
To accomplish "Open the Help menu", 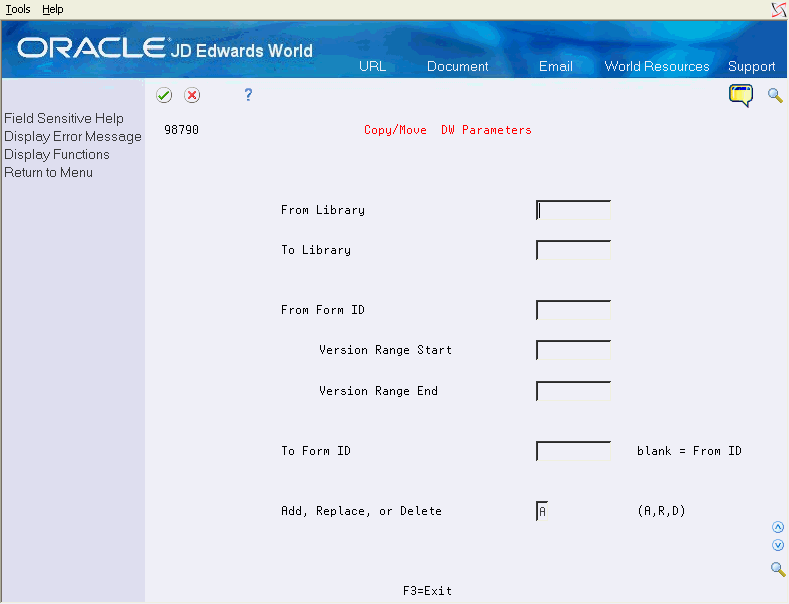I will click(53, 9).
